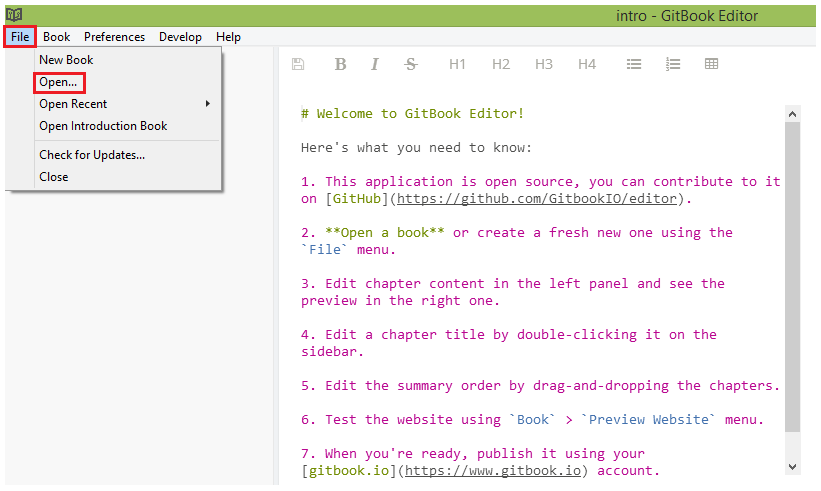Click the line 'Here's what you need to know:'

tap(416, 148)
